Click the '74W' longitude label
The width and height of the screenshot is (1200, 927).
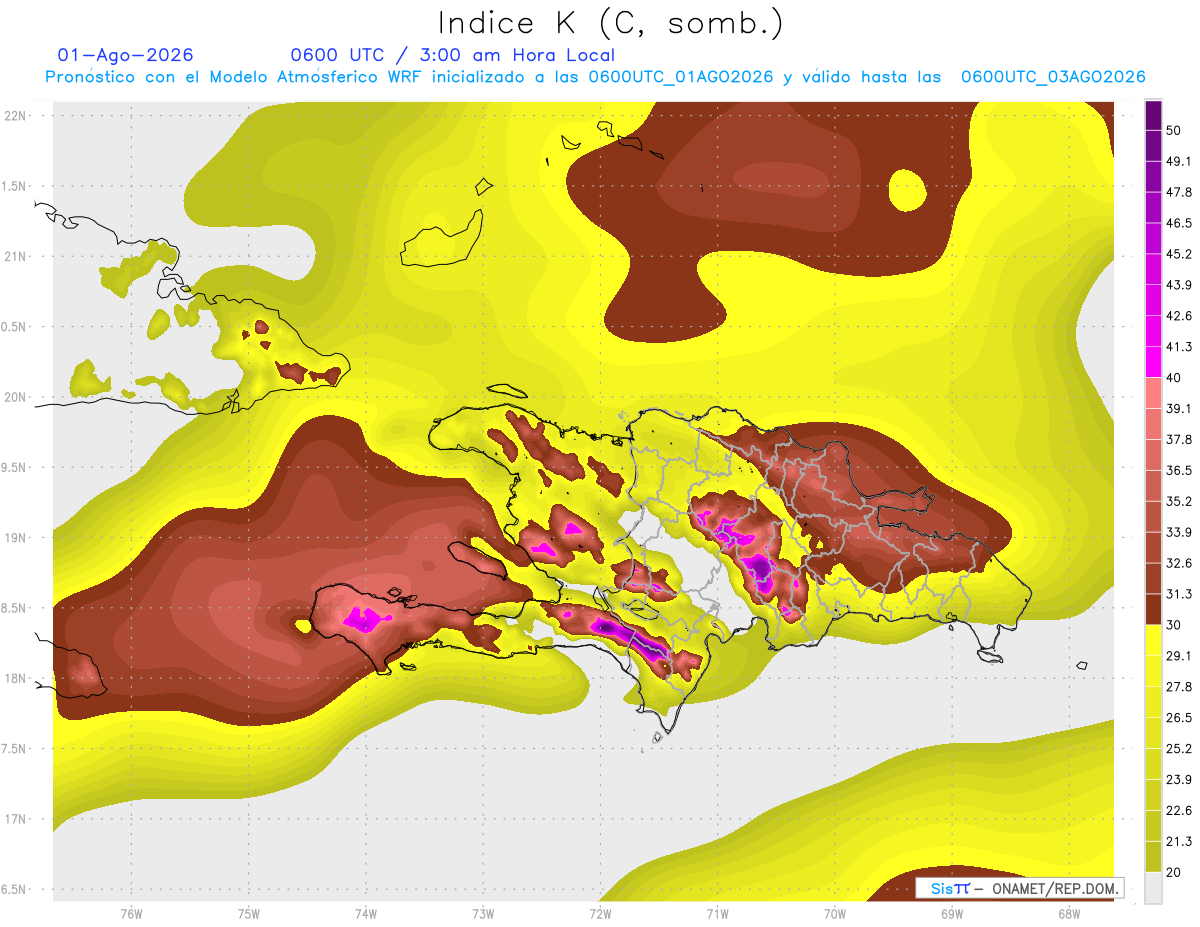365,914
